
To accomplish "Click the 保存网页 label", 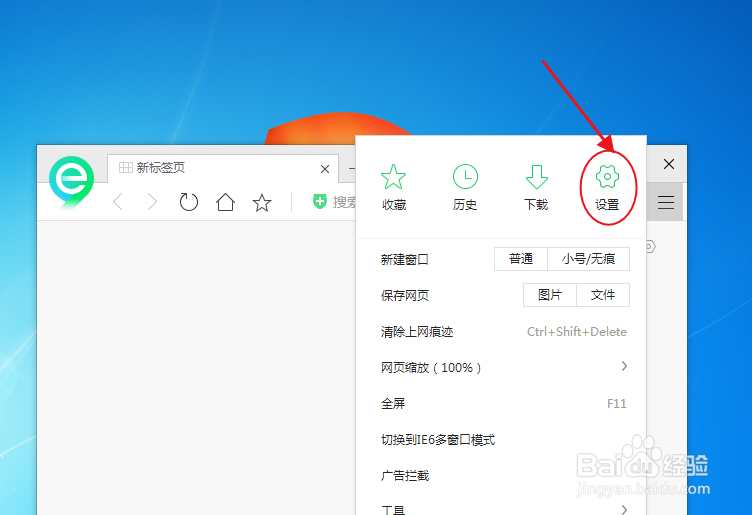I will (x=404, y=295).
